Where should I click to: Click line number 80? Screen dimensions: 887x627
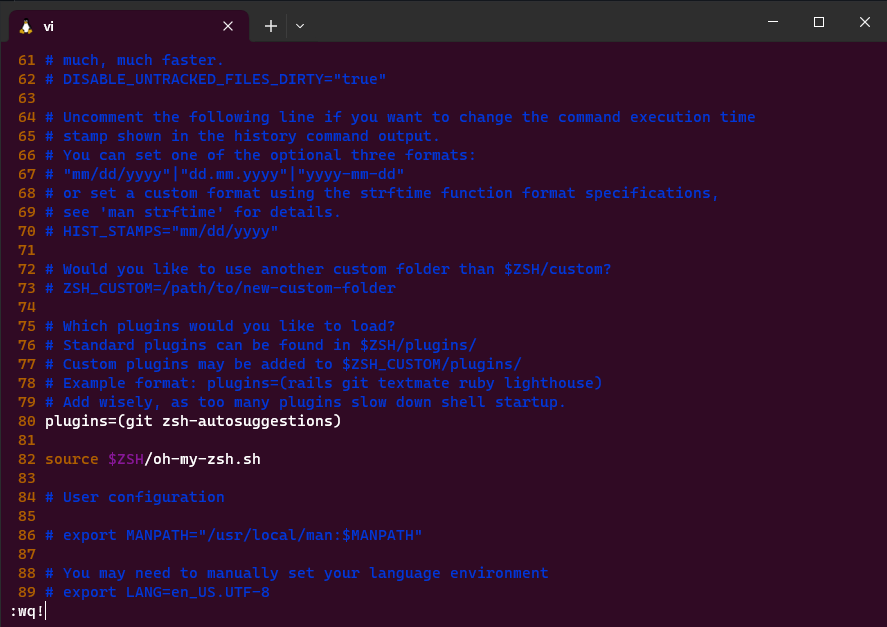(x=27, y=422)
